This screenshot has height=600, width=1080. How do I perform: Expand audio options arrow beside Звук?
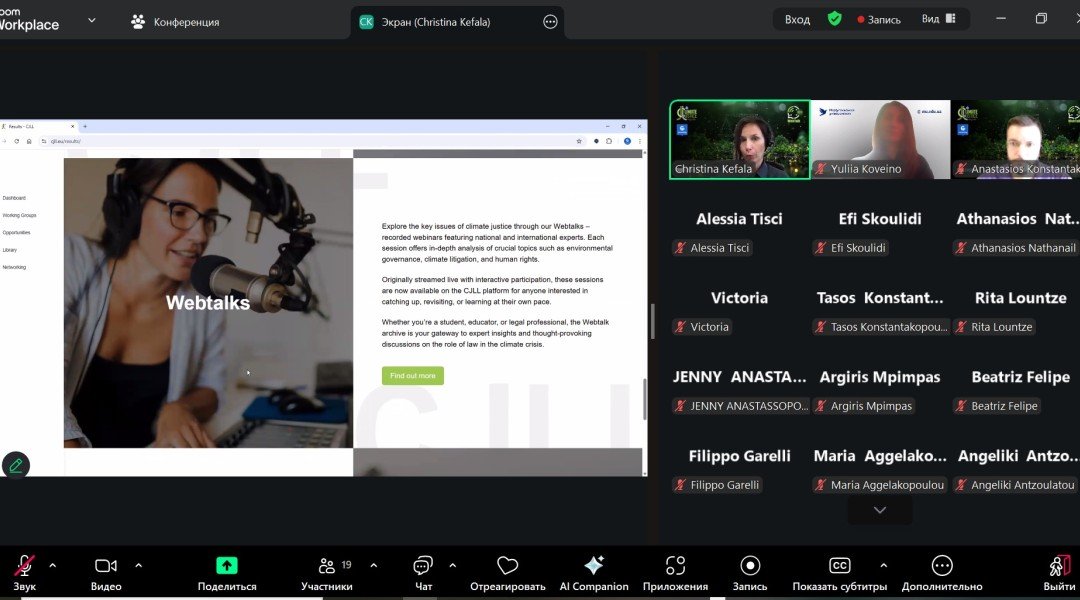[x=53, y=565]
